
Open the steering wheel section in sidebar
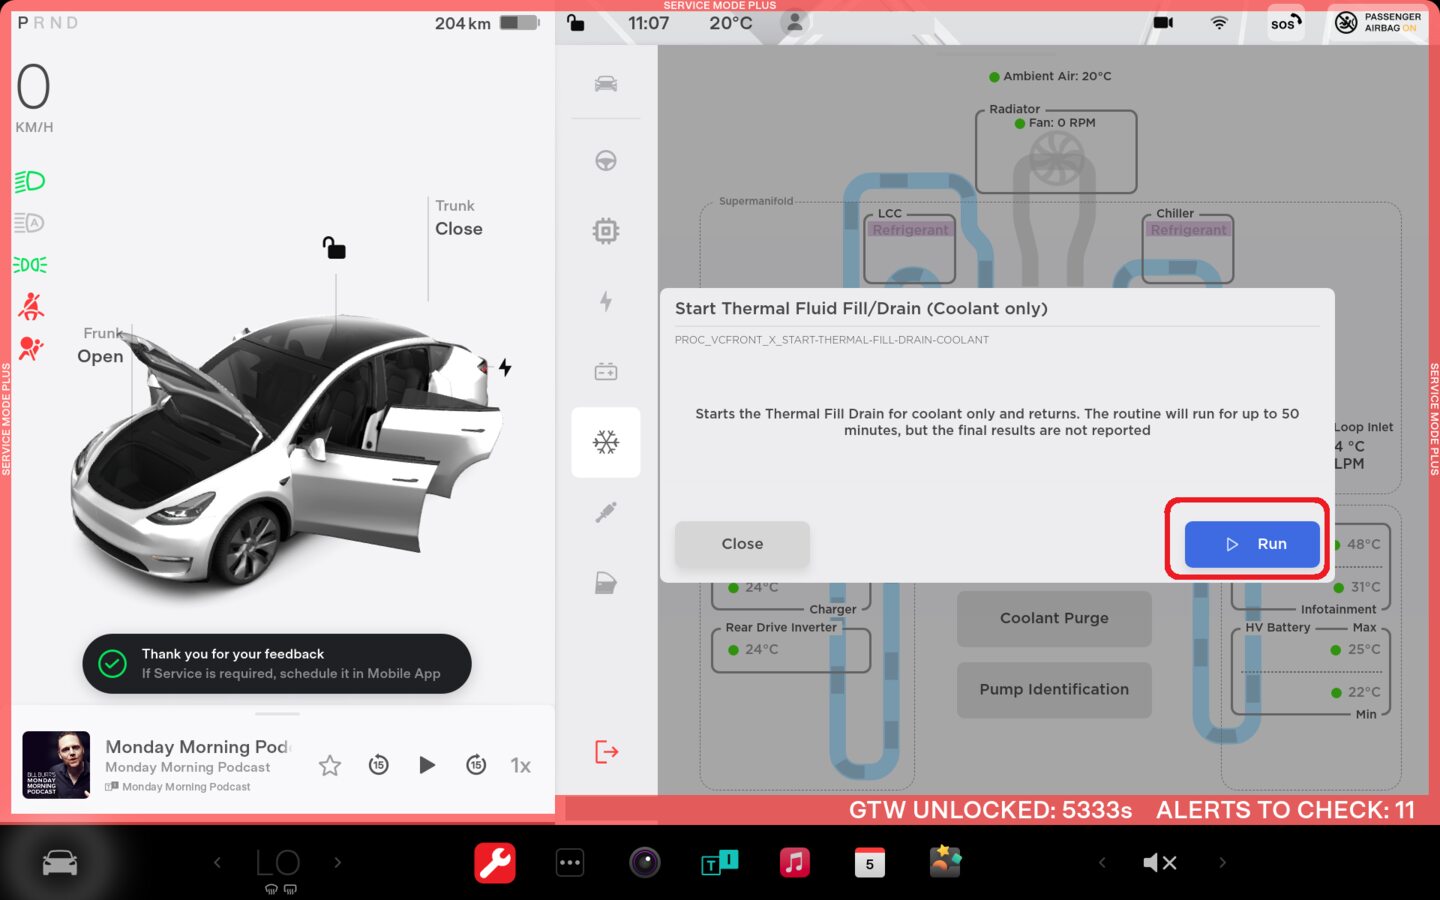pos(606,161)
